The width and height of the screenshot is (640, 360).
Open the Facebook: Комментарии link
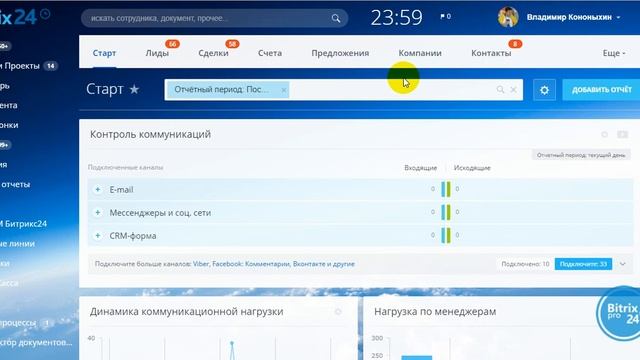pos(251,264)
